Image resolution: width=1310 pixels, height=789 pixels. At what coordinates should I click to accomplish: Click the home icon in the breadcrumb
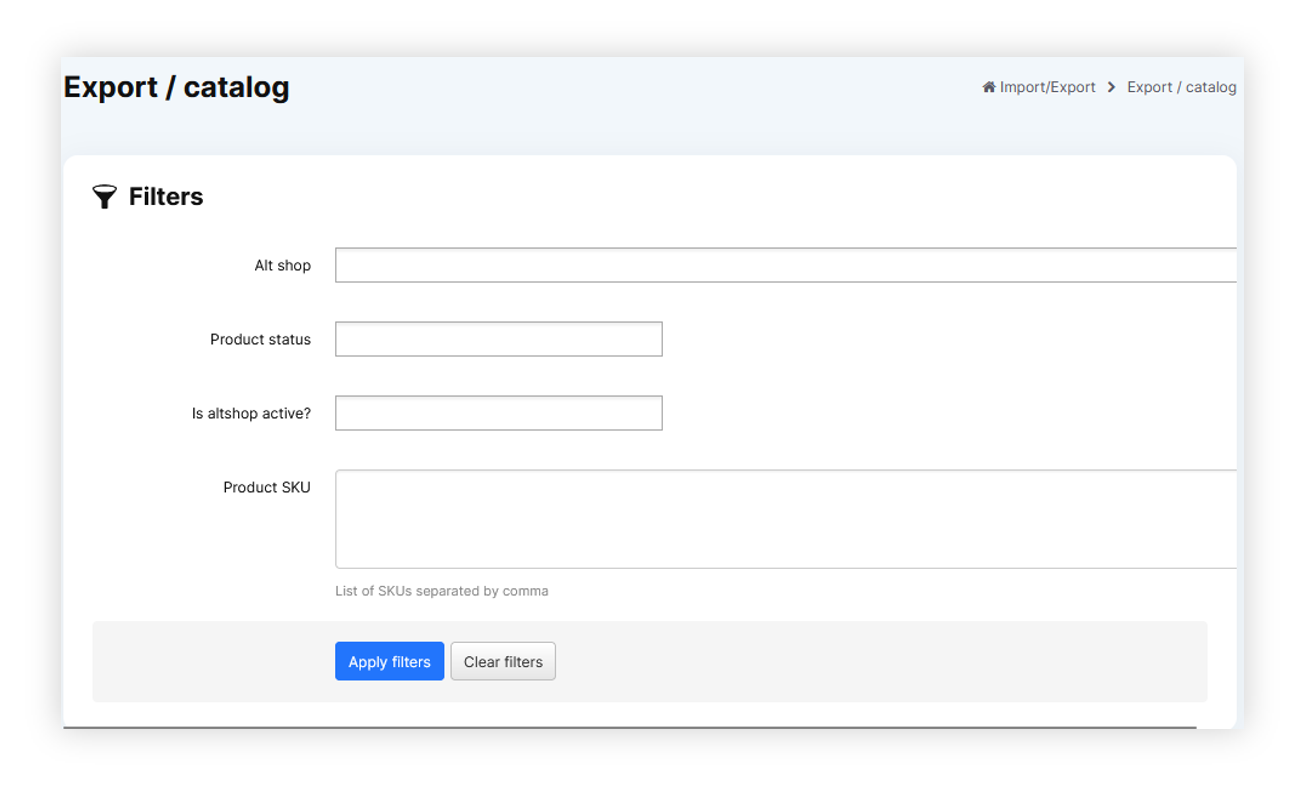(x=988, y=87)
